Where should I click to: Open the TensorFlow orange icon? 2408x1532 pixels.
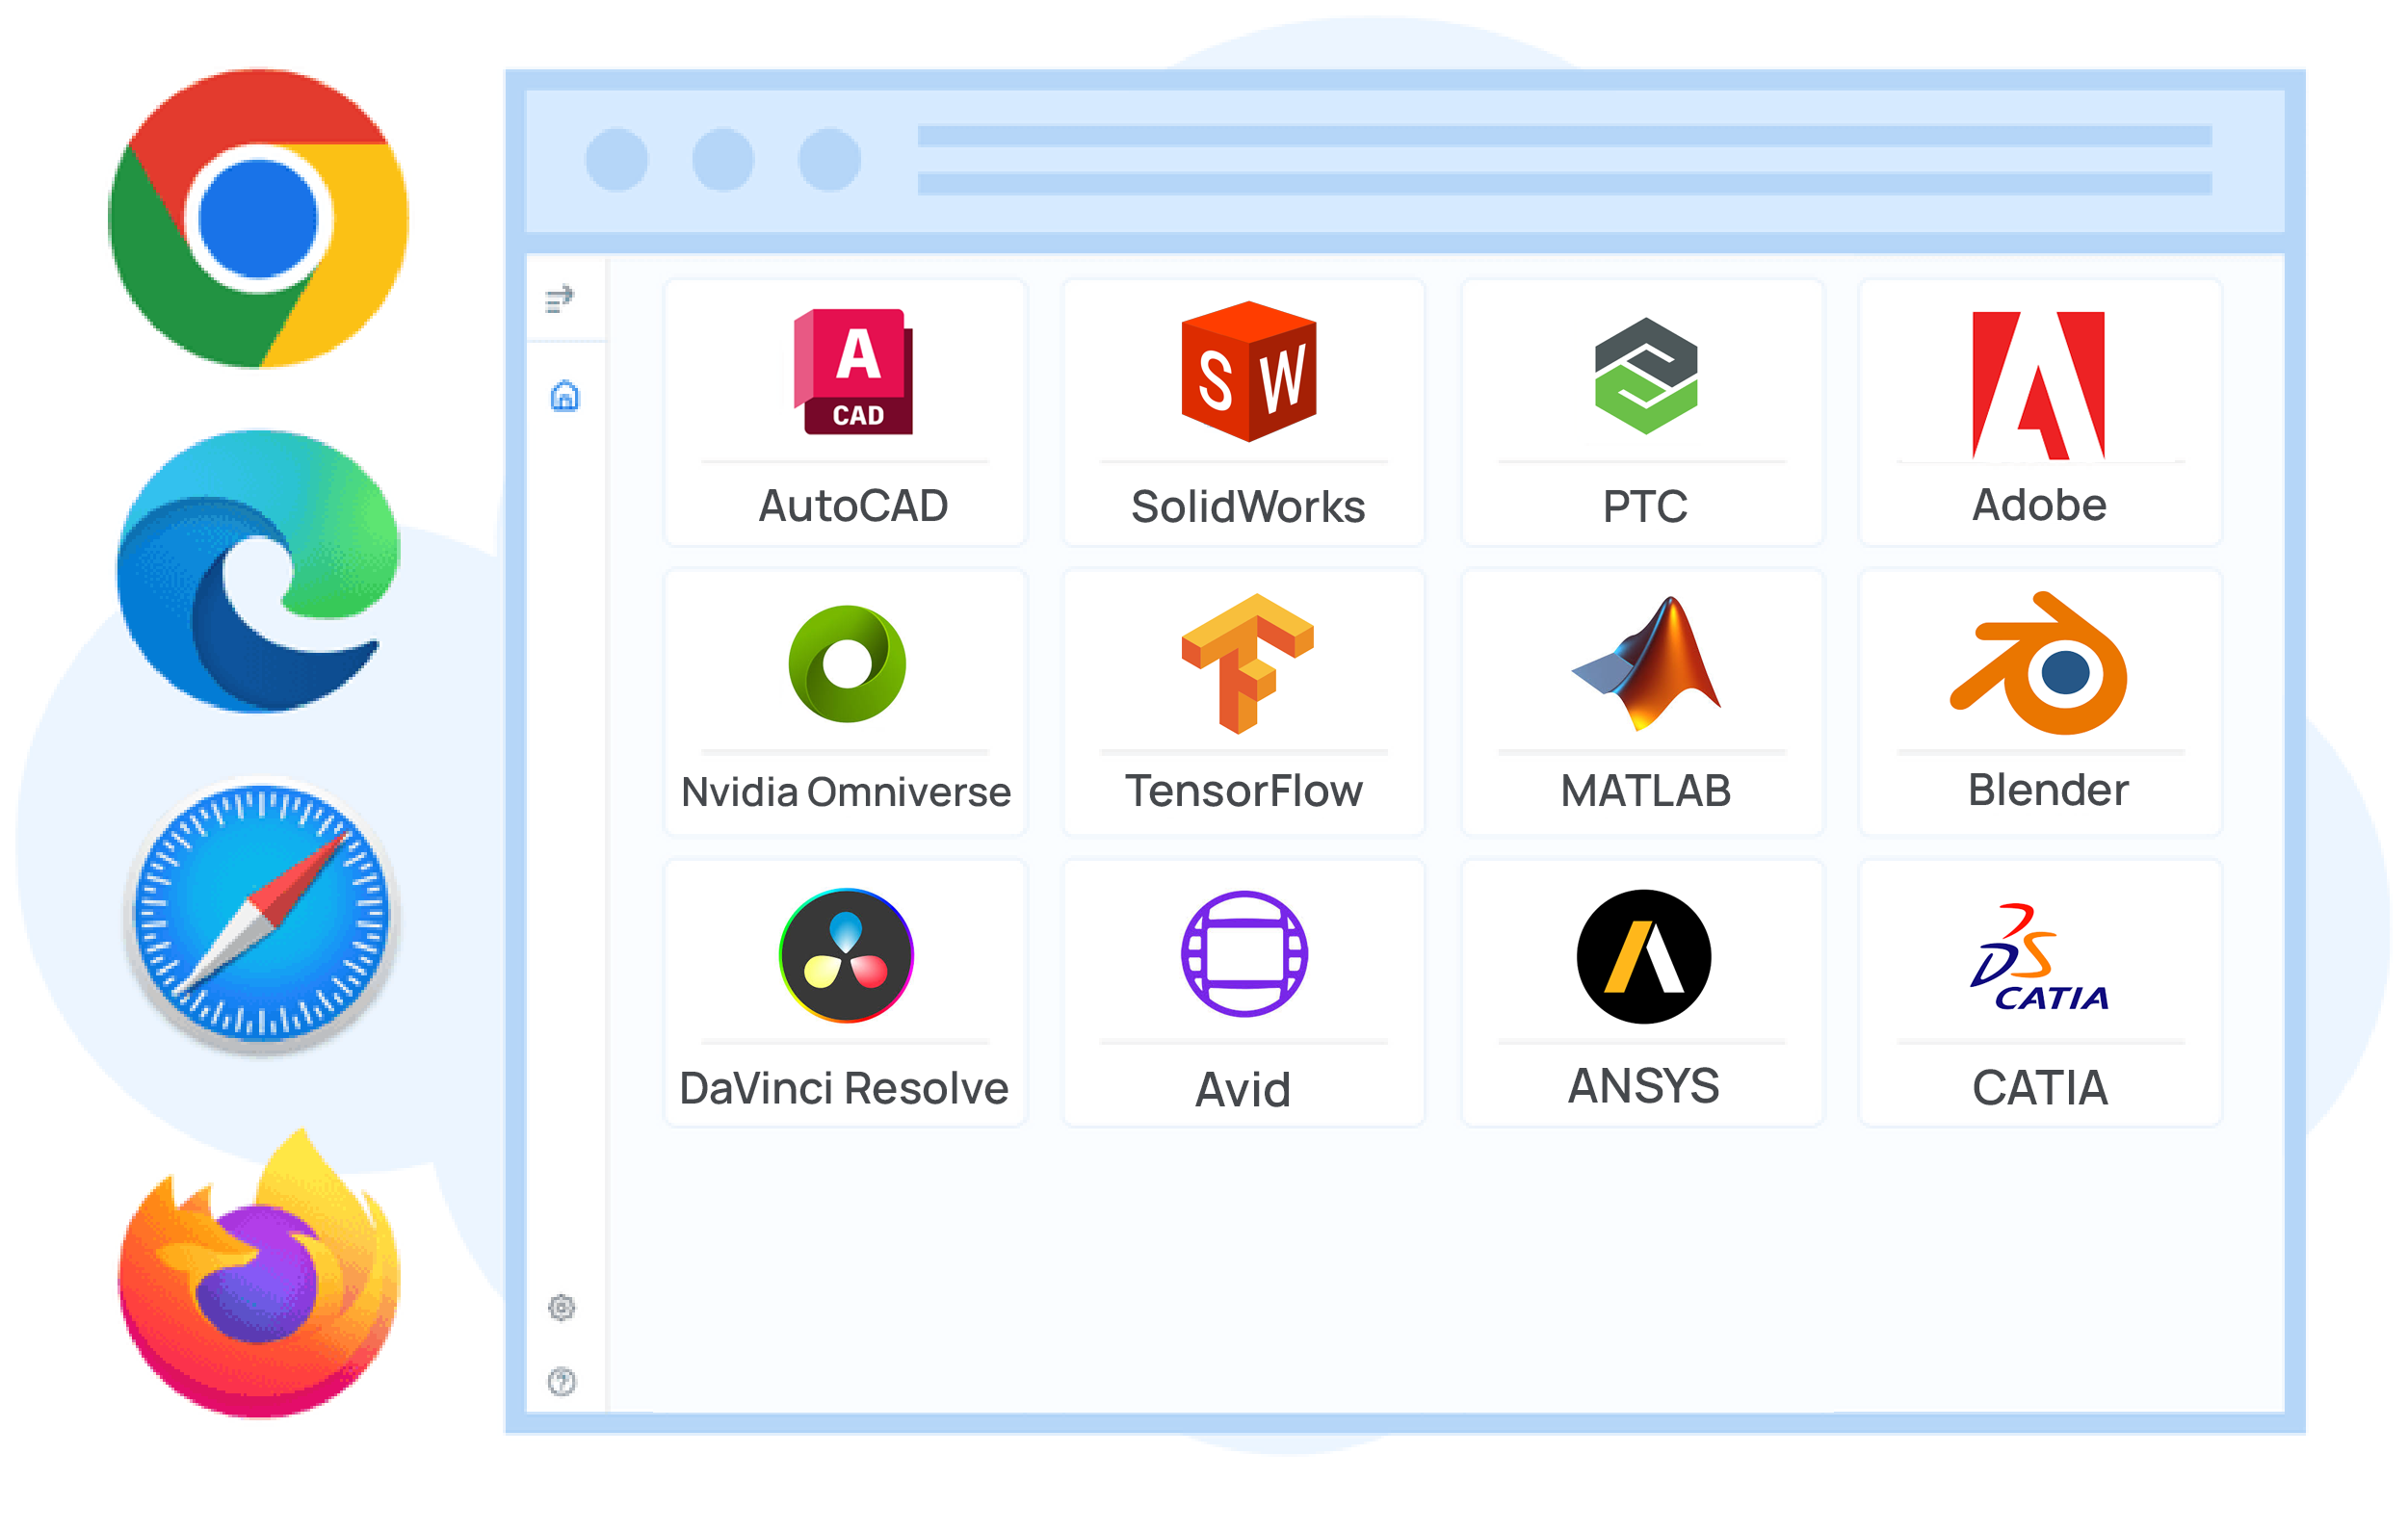pos(1247,664)
